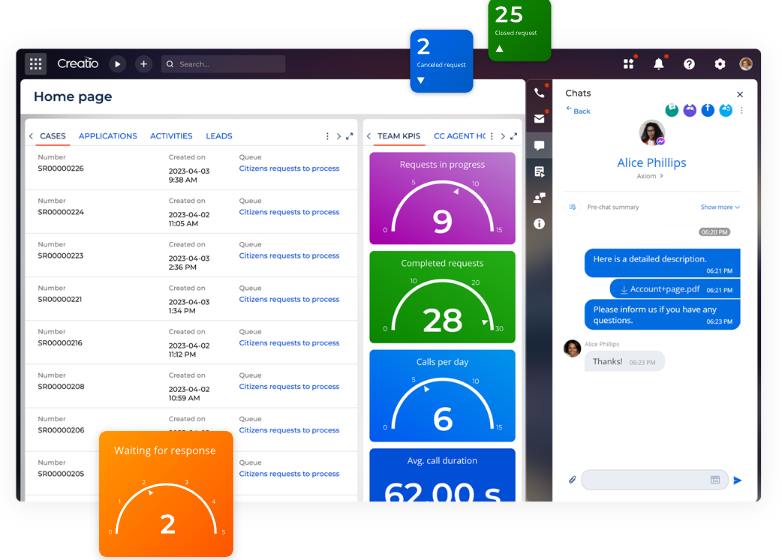Expand cases widget to full screen

point(350,136)
